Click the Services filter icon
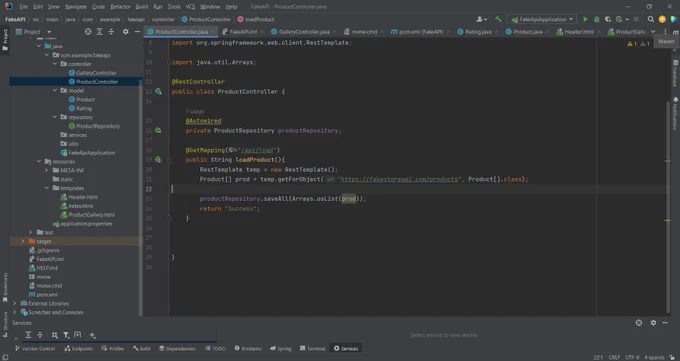This screenshot has height=361, width=680. (66, 335)
